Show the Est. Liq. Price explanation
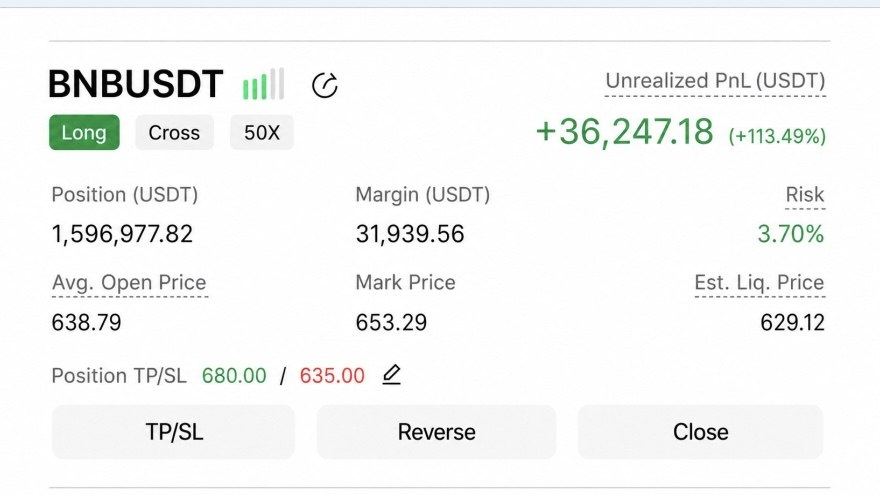Screen dimensions: 880x495 coord(759,282)
